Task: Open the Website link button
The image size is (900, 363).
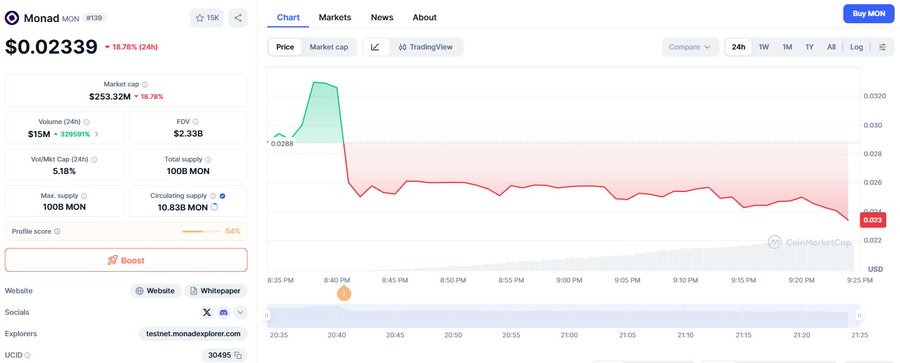Action: tap(156, 291)
